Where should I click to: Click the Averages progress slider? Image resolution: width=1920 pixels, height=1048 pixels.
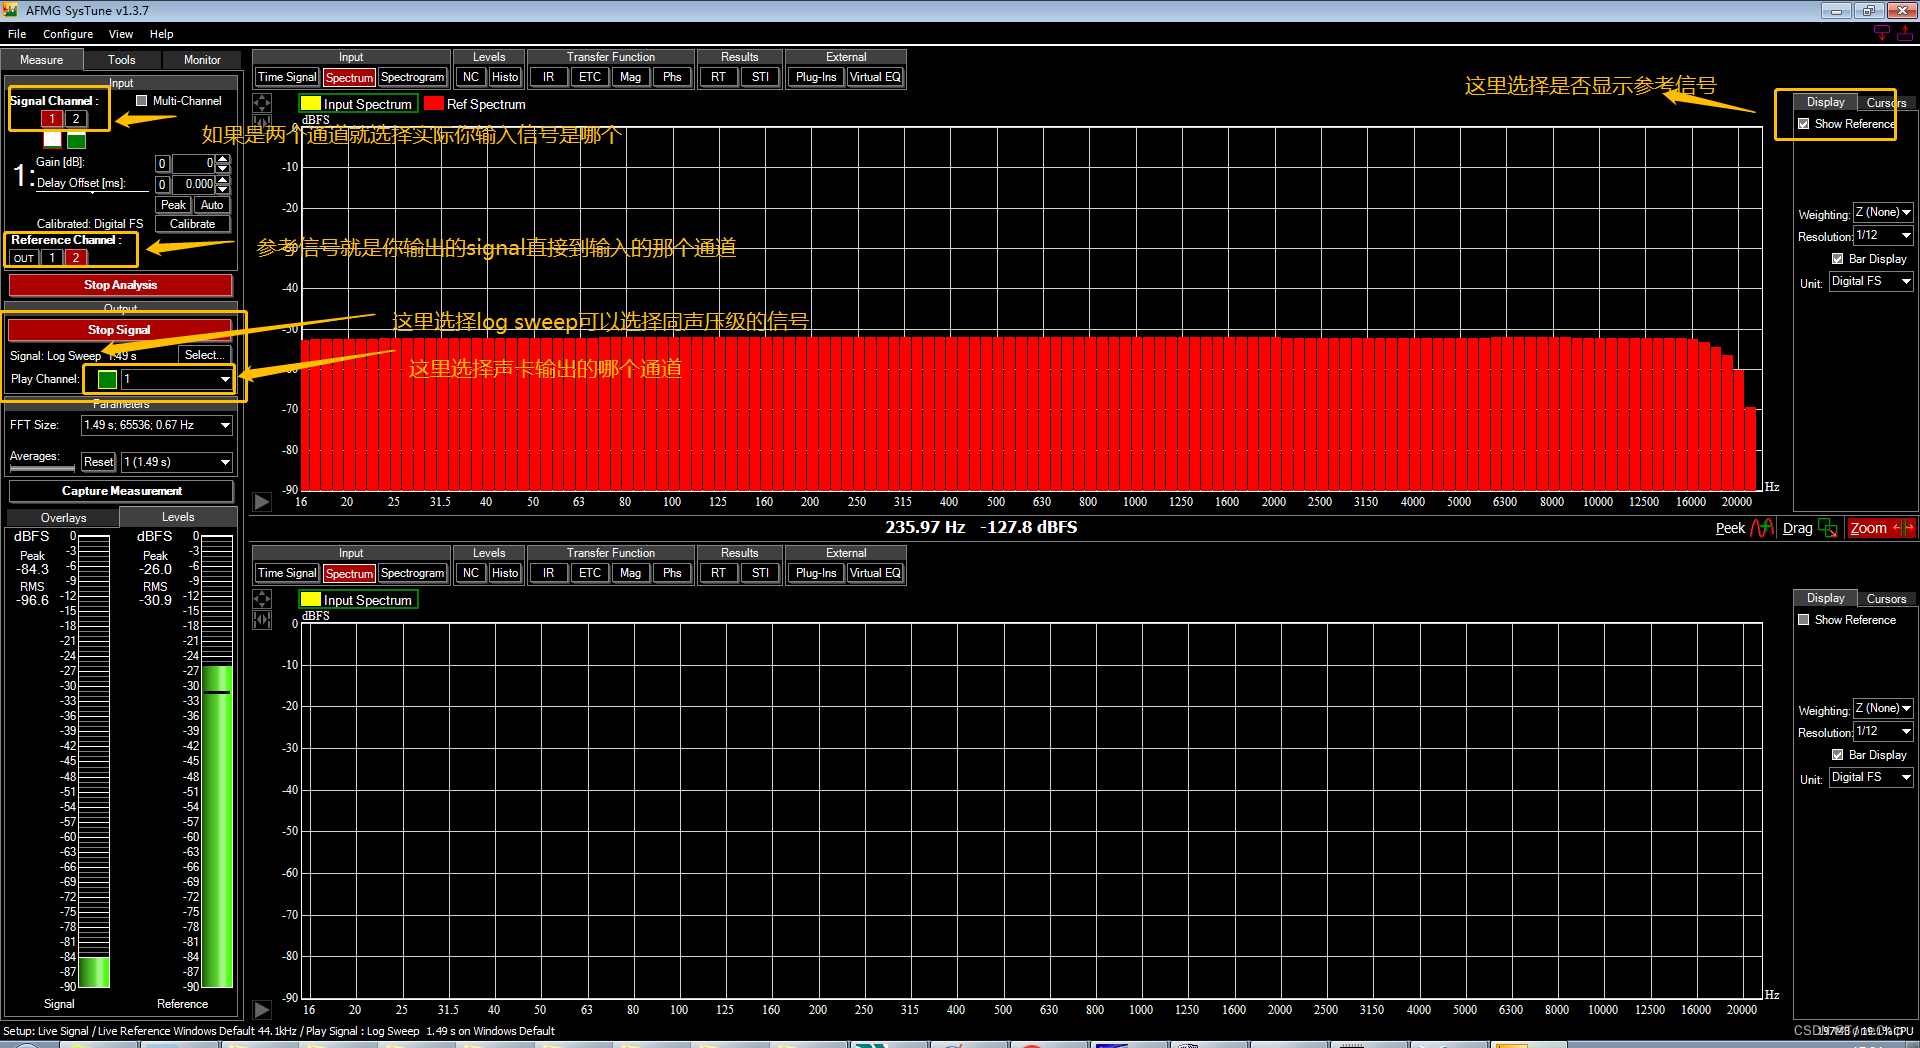[42, 468]
